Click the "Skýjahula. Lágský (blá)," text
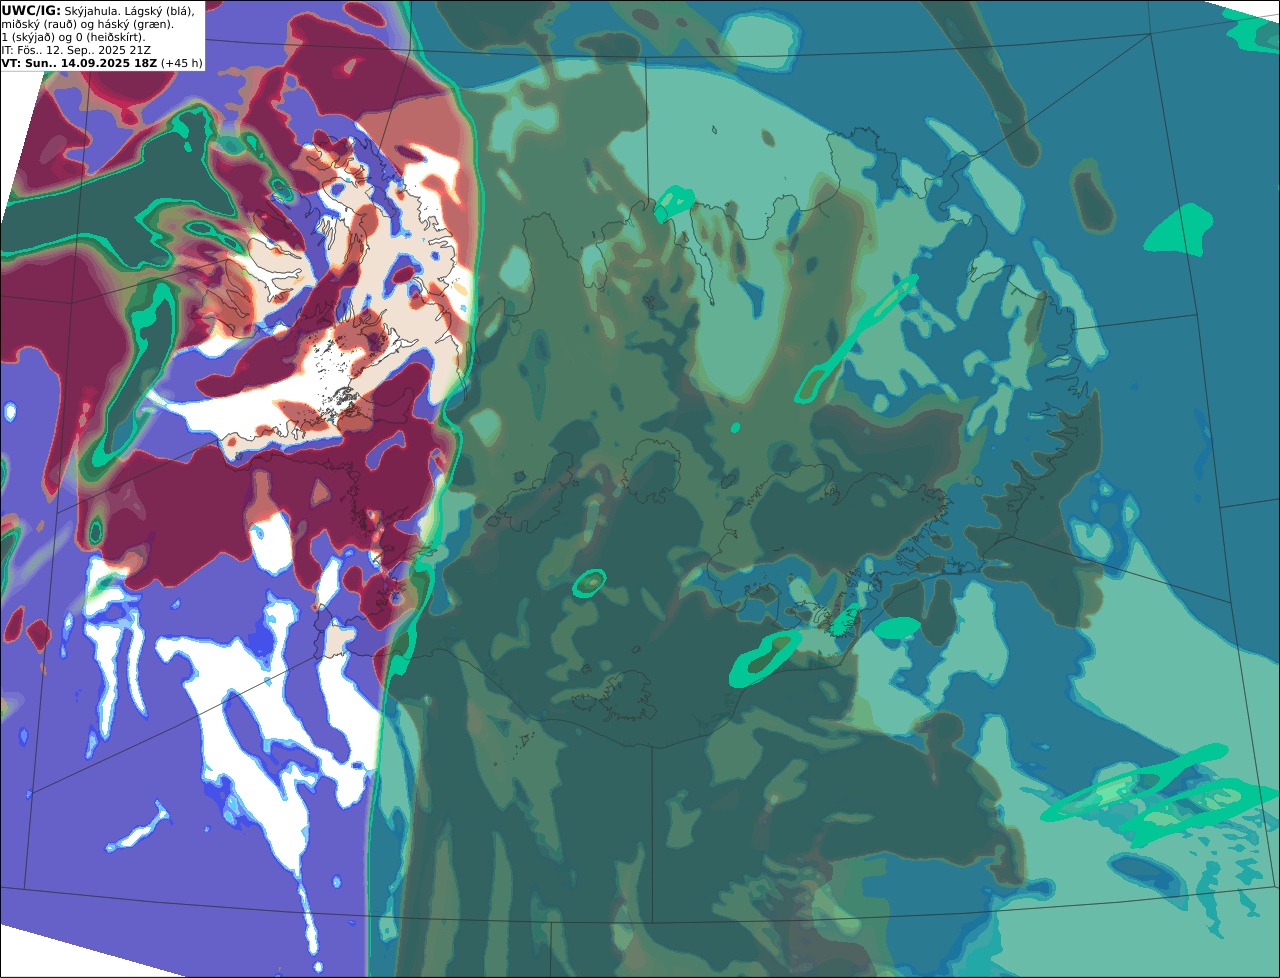 130,11
